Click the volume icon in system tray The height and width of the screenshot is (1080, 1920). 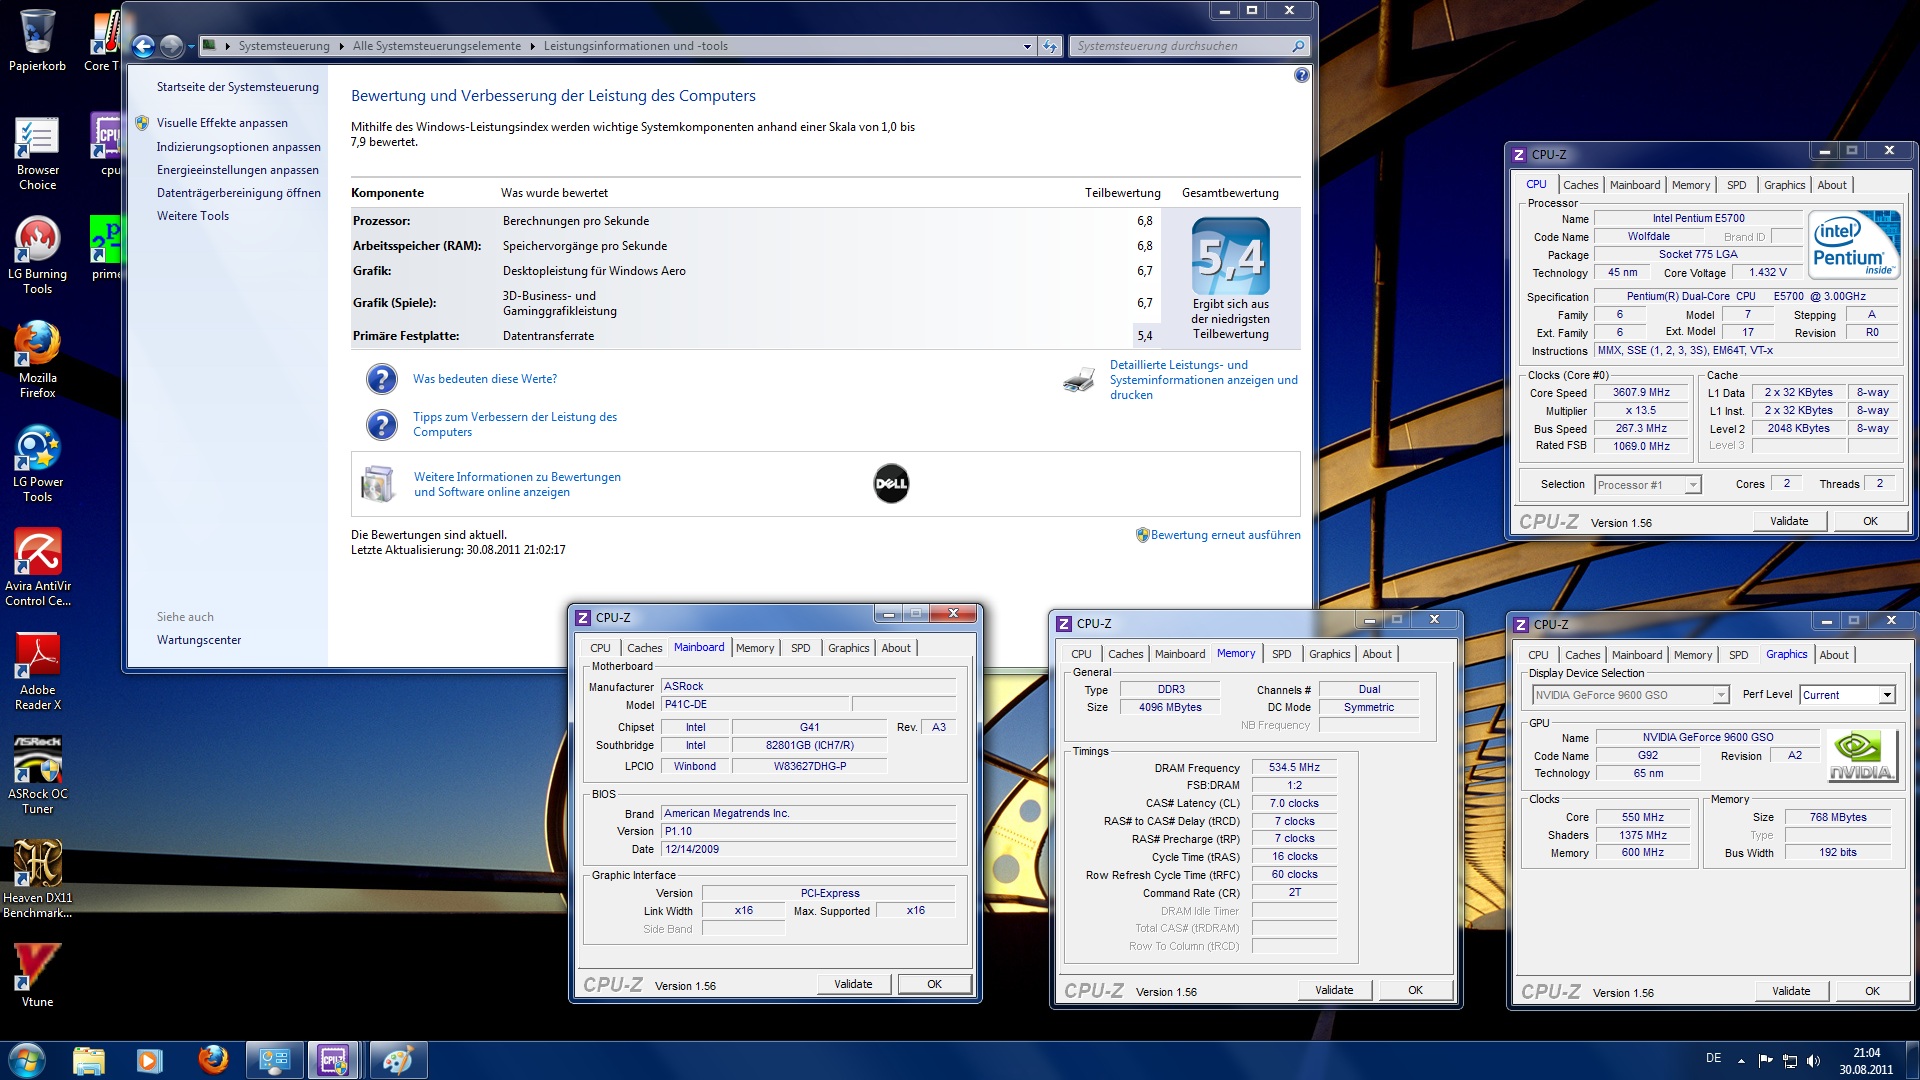click(x=1814, y=1060)
